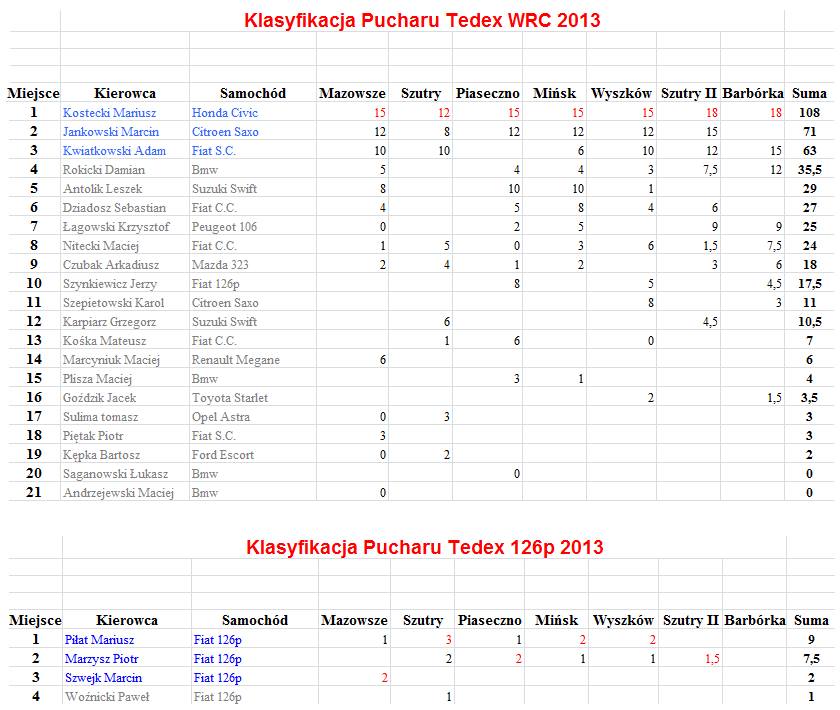Click the cell Karpiarz Grzegorz
The image size is (840, 710).
click(x=109, y=322)
